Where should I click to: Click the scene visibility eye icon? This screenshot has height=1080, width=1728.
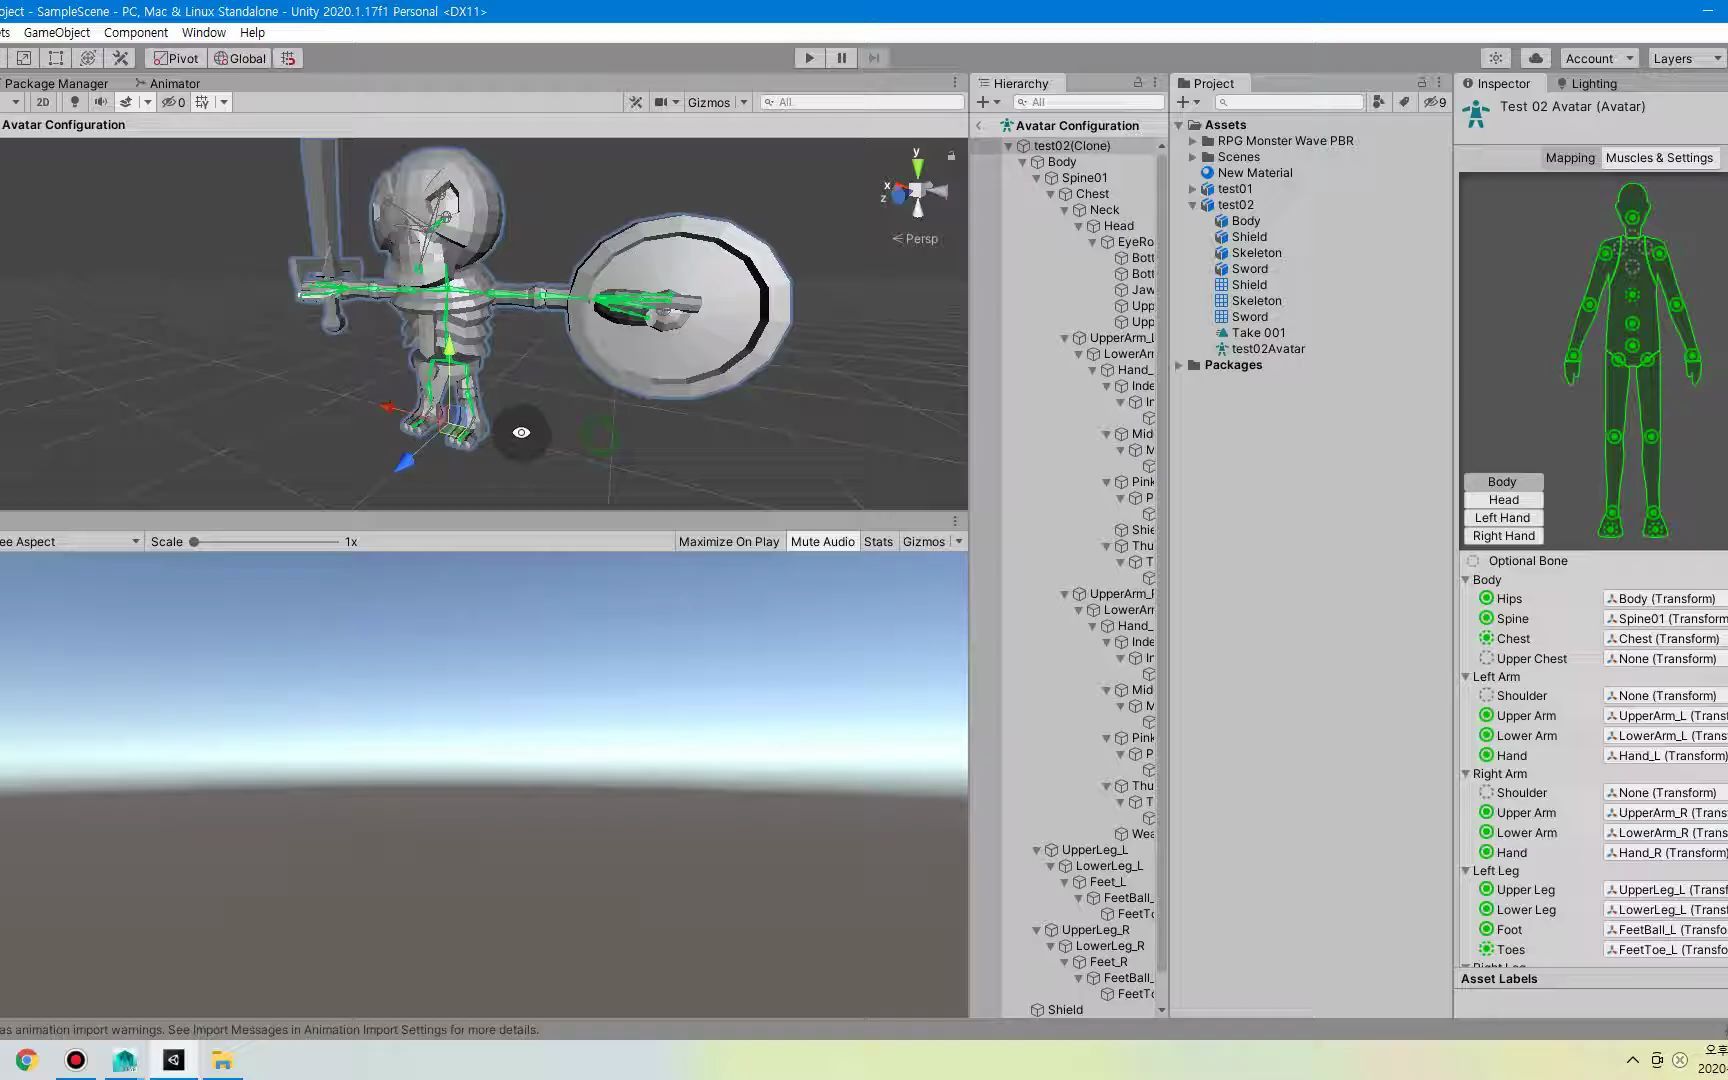coord(171,101)
